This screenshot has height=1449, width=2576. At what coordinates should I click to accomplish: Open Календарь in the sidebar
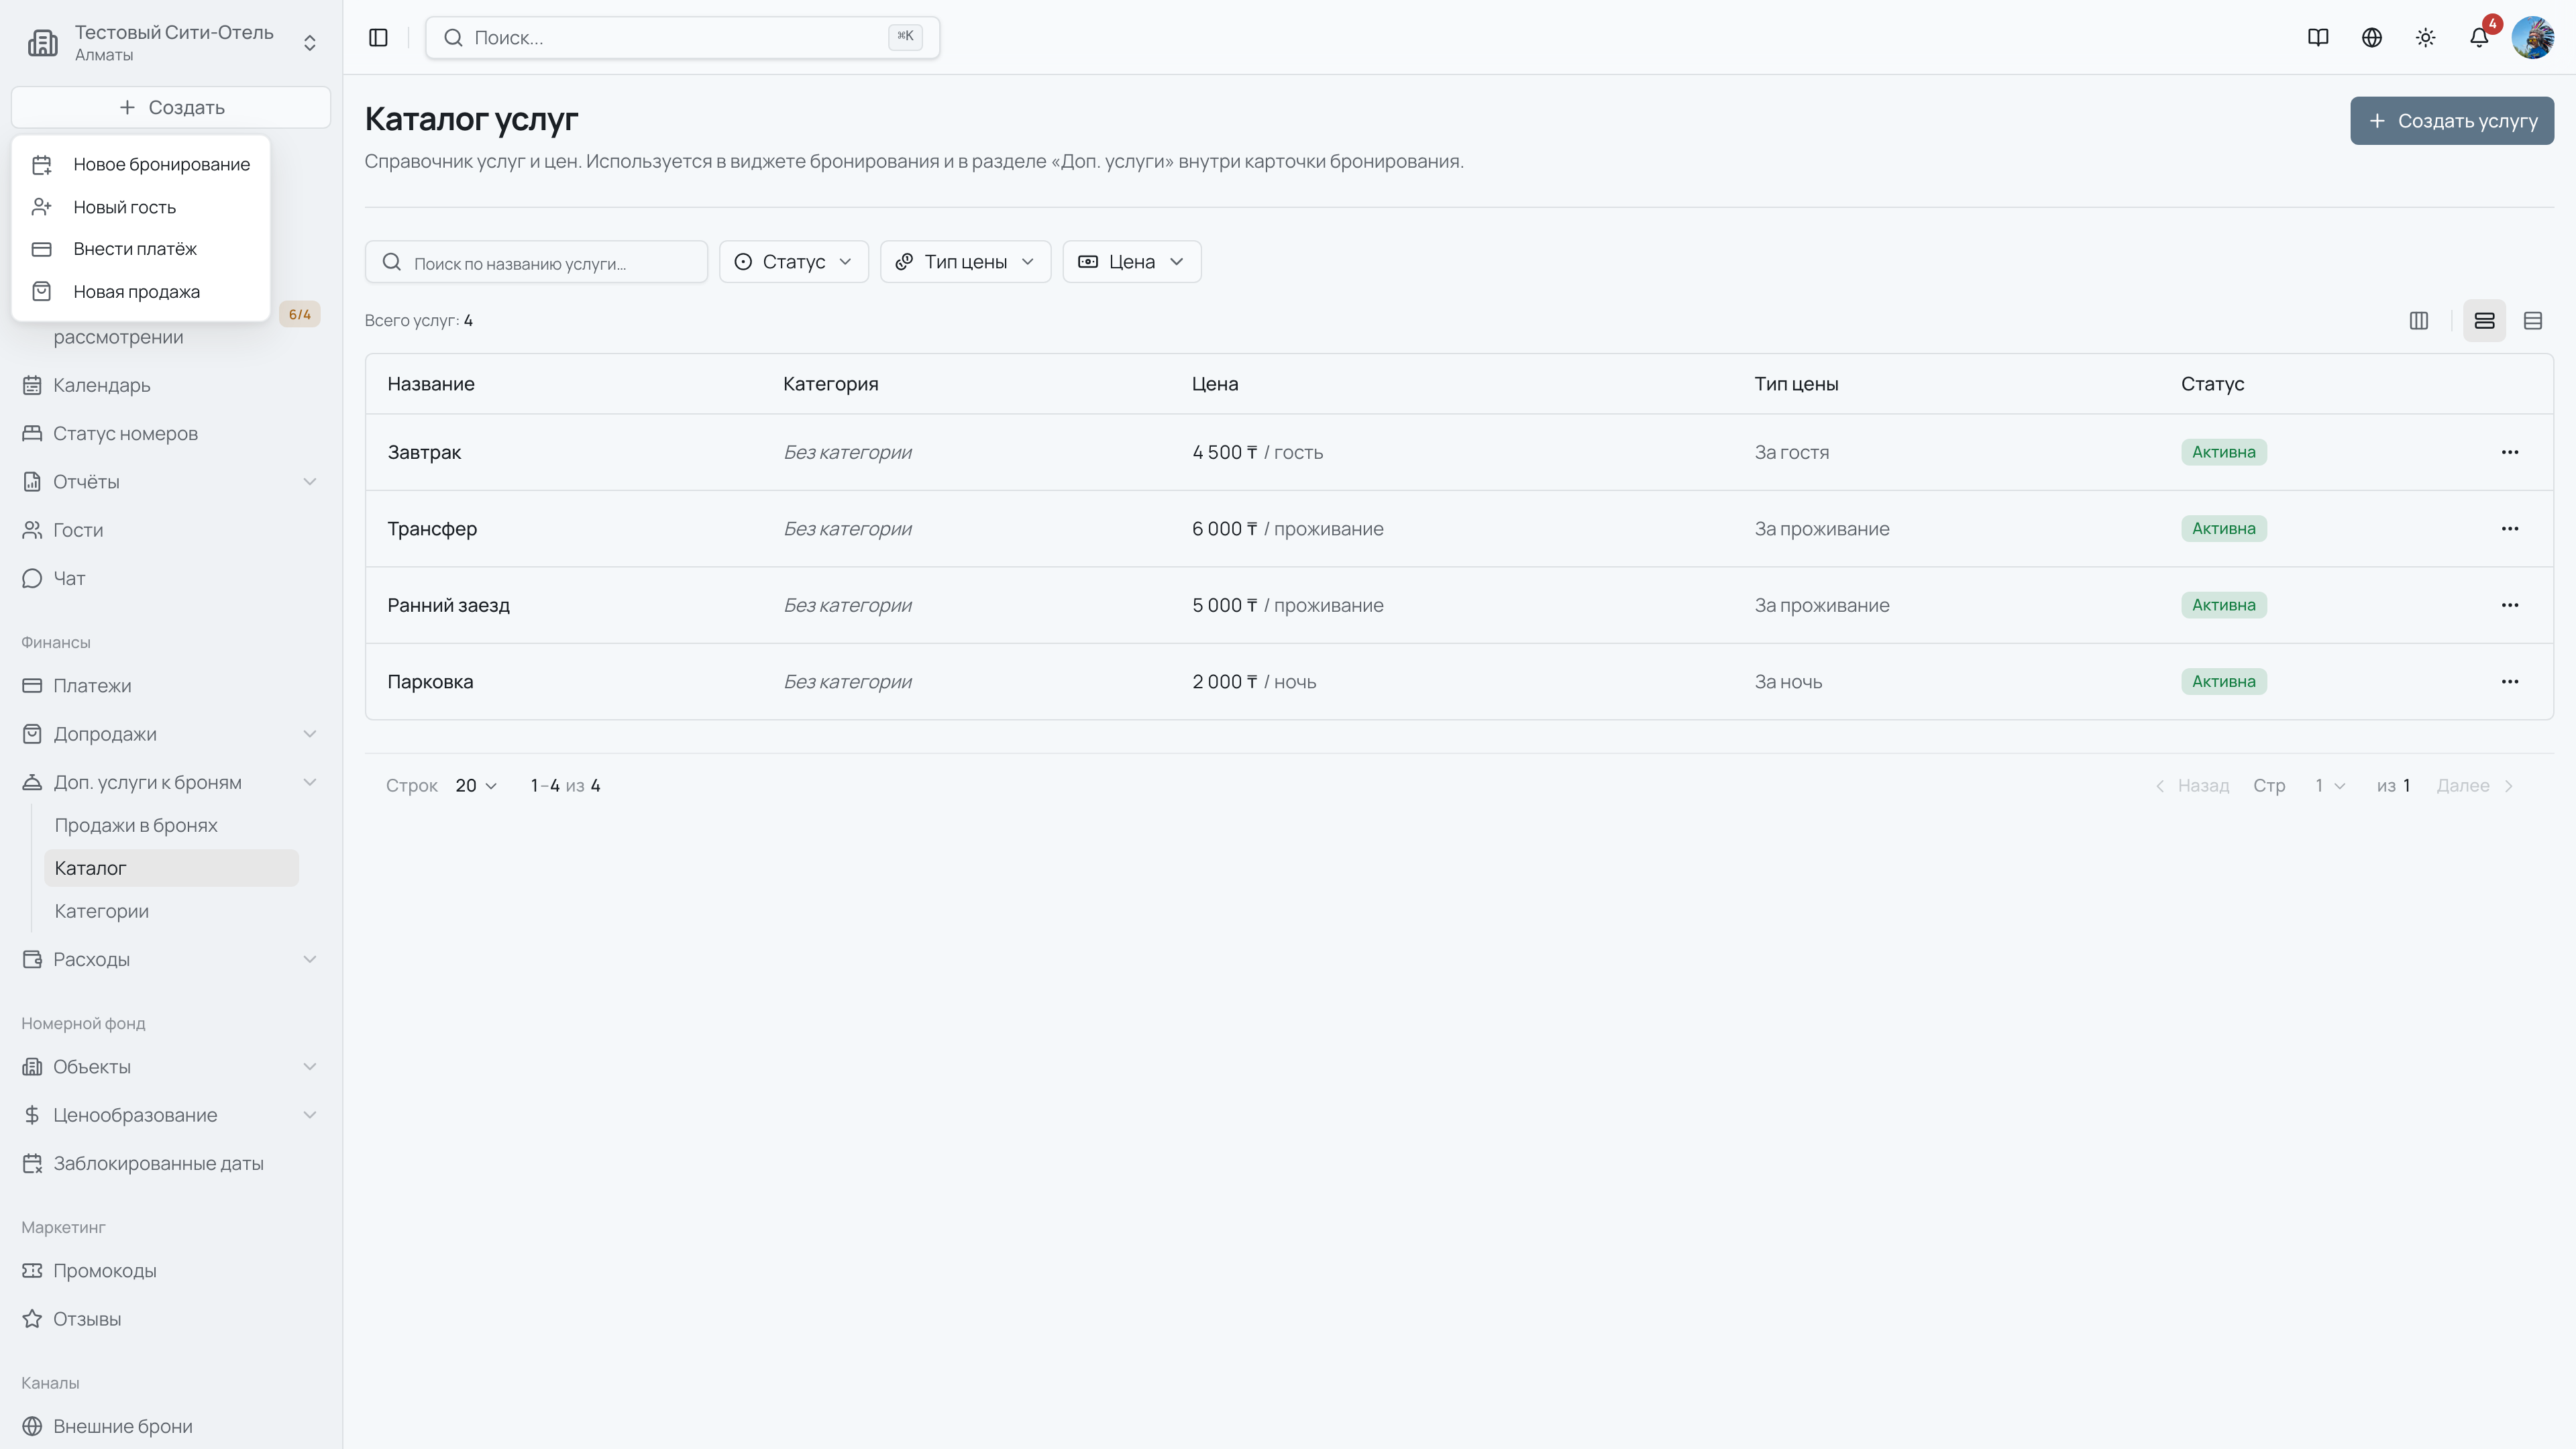tap(170, 385)
